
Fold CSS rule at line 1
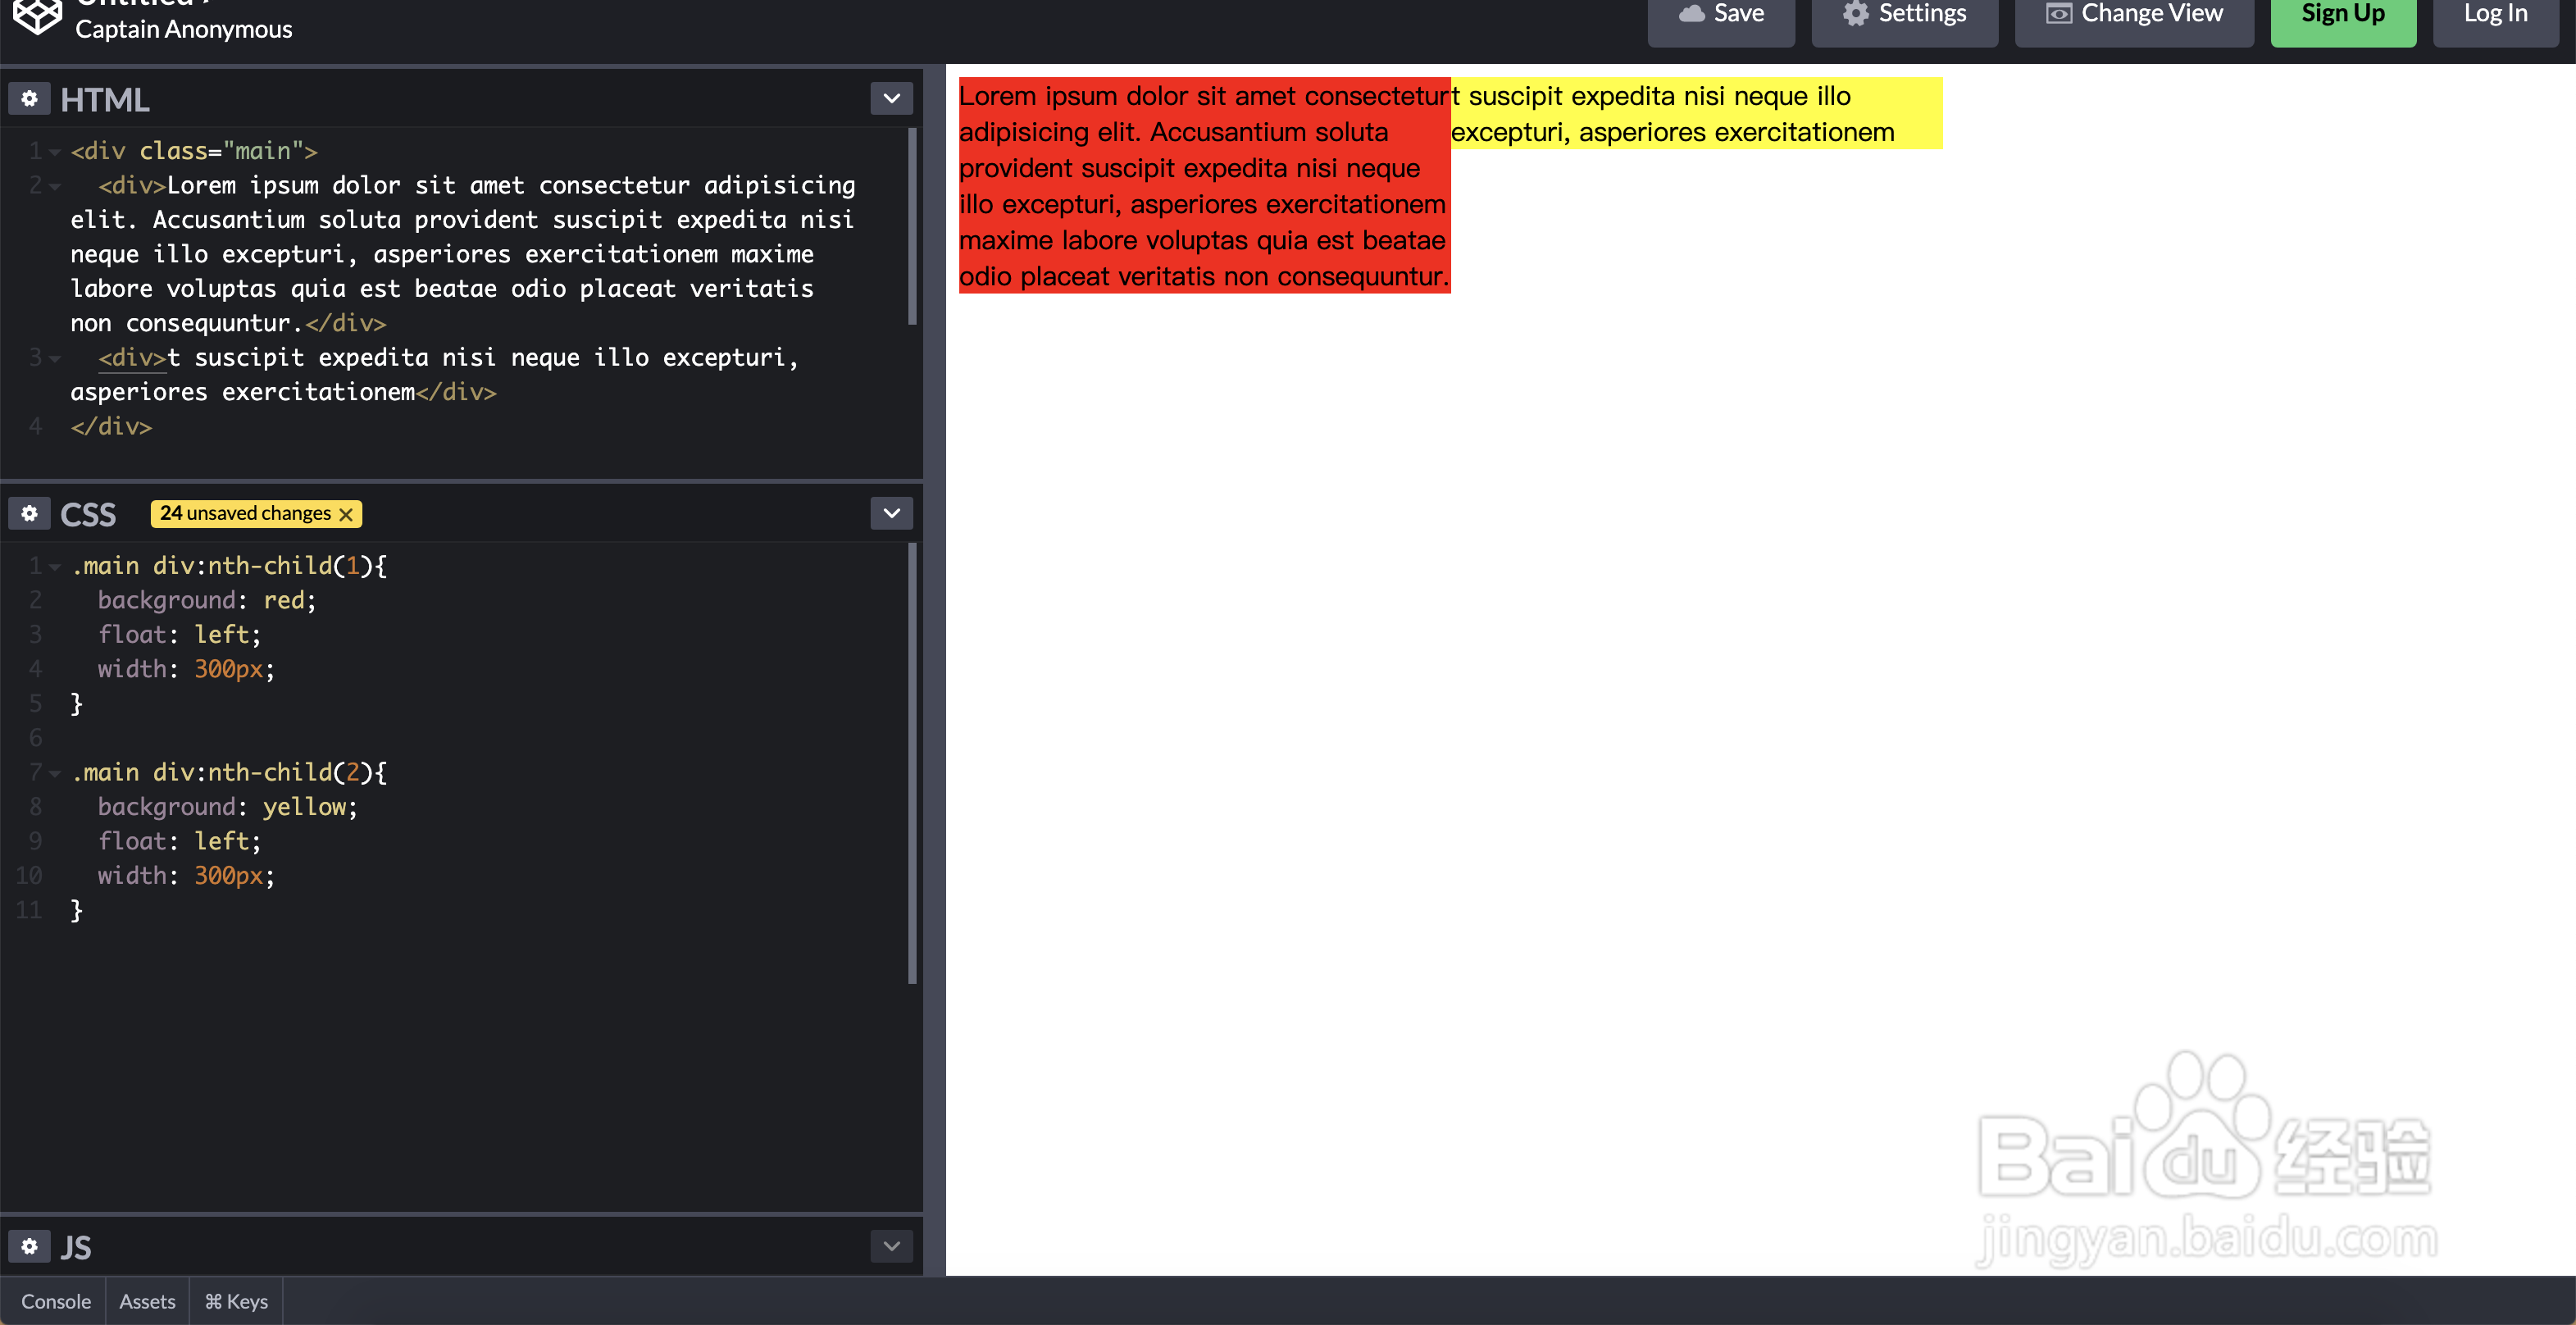[55, 567]
